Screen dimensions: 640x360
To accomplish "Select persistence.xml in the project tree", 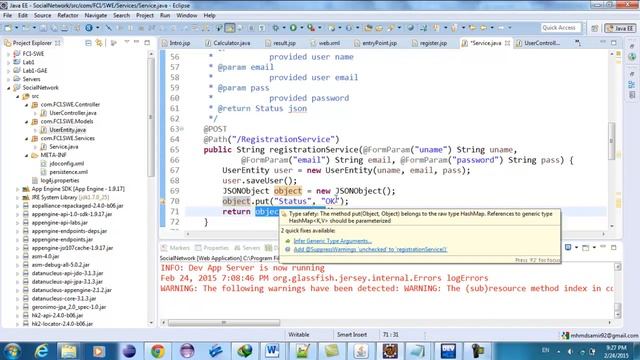I will [69, 172].
